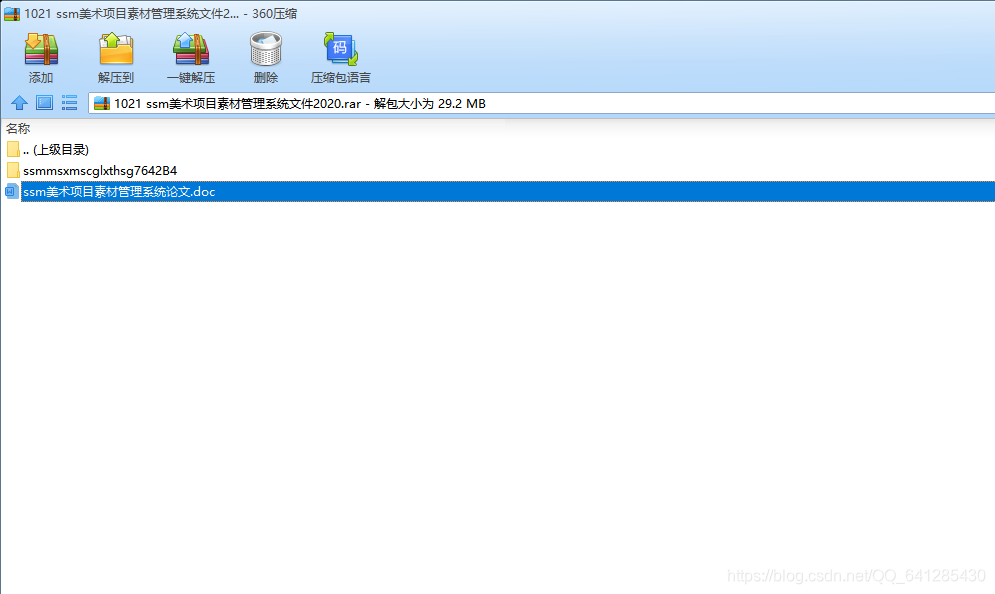The height and width of the screenshot is (594, 995).
Task: Select the .. (上级目录) row
Action: [x=56, y=149]
